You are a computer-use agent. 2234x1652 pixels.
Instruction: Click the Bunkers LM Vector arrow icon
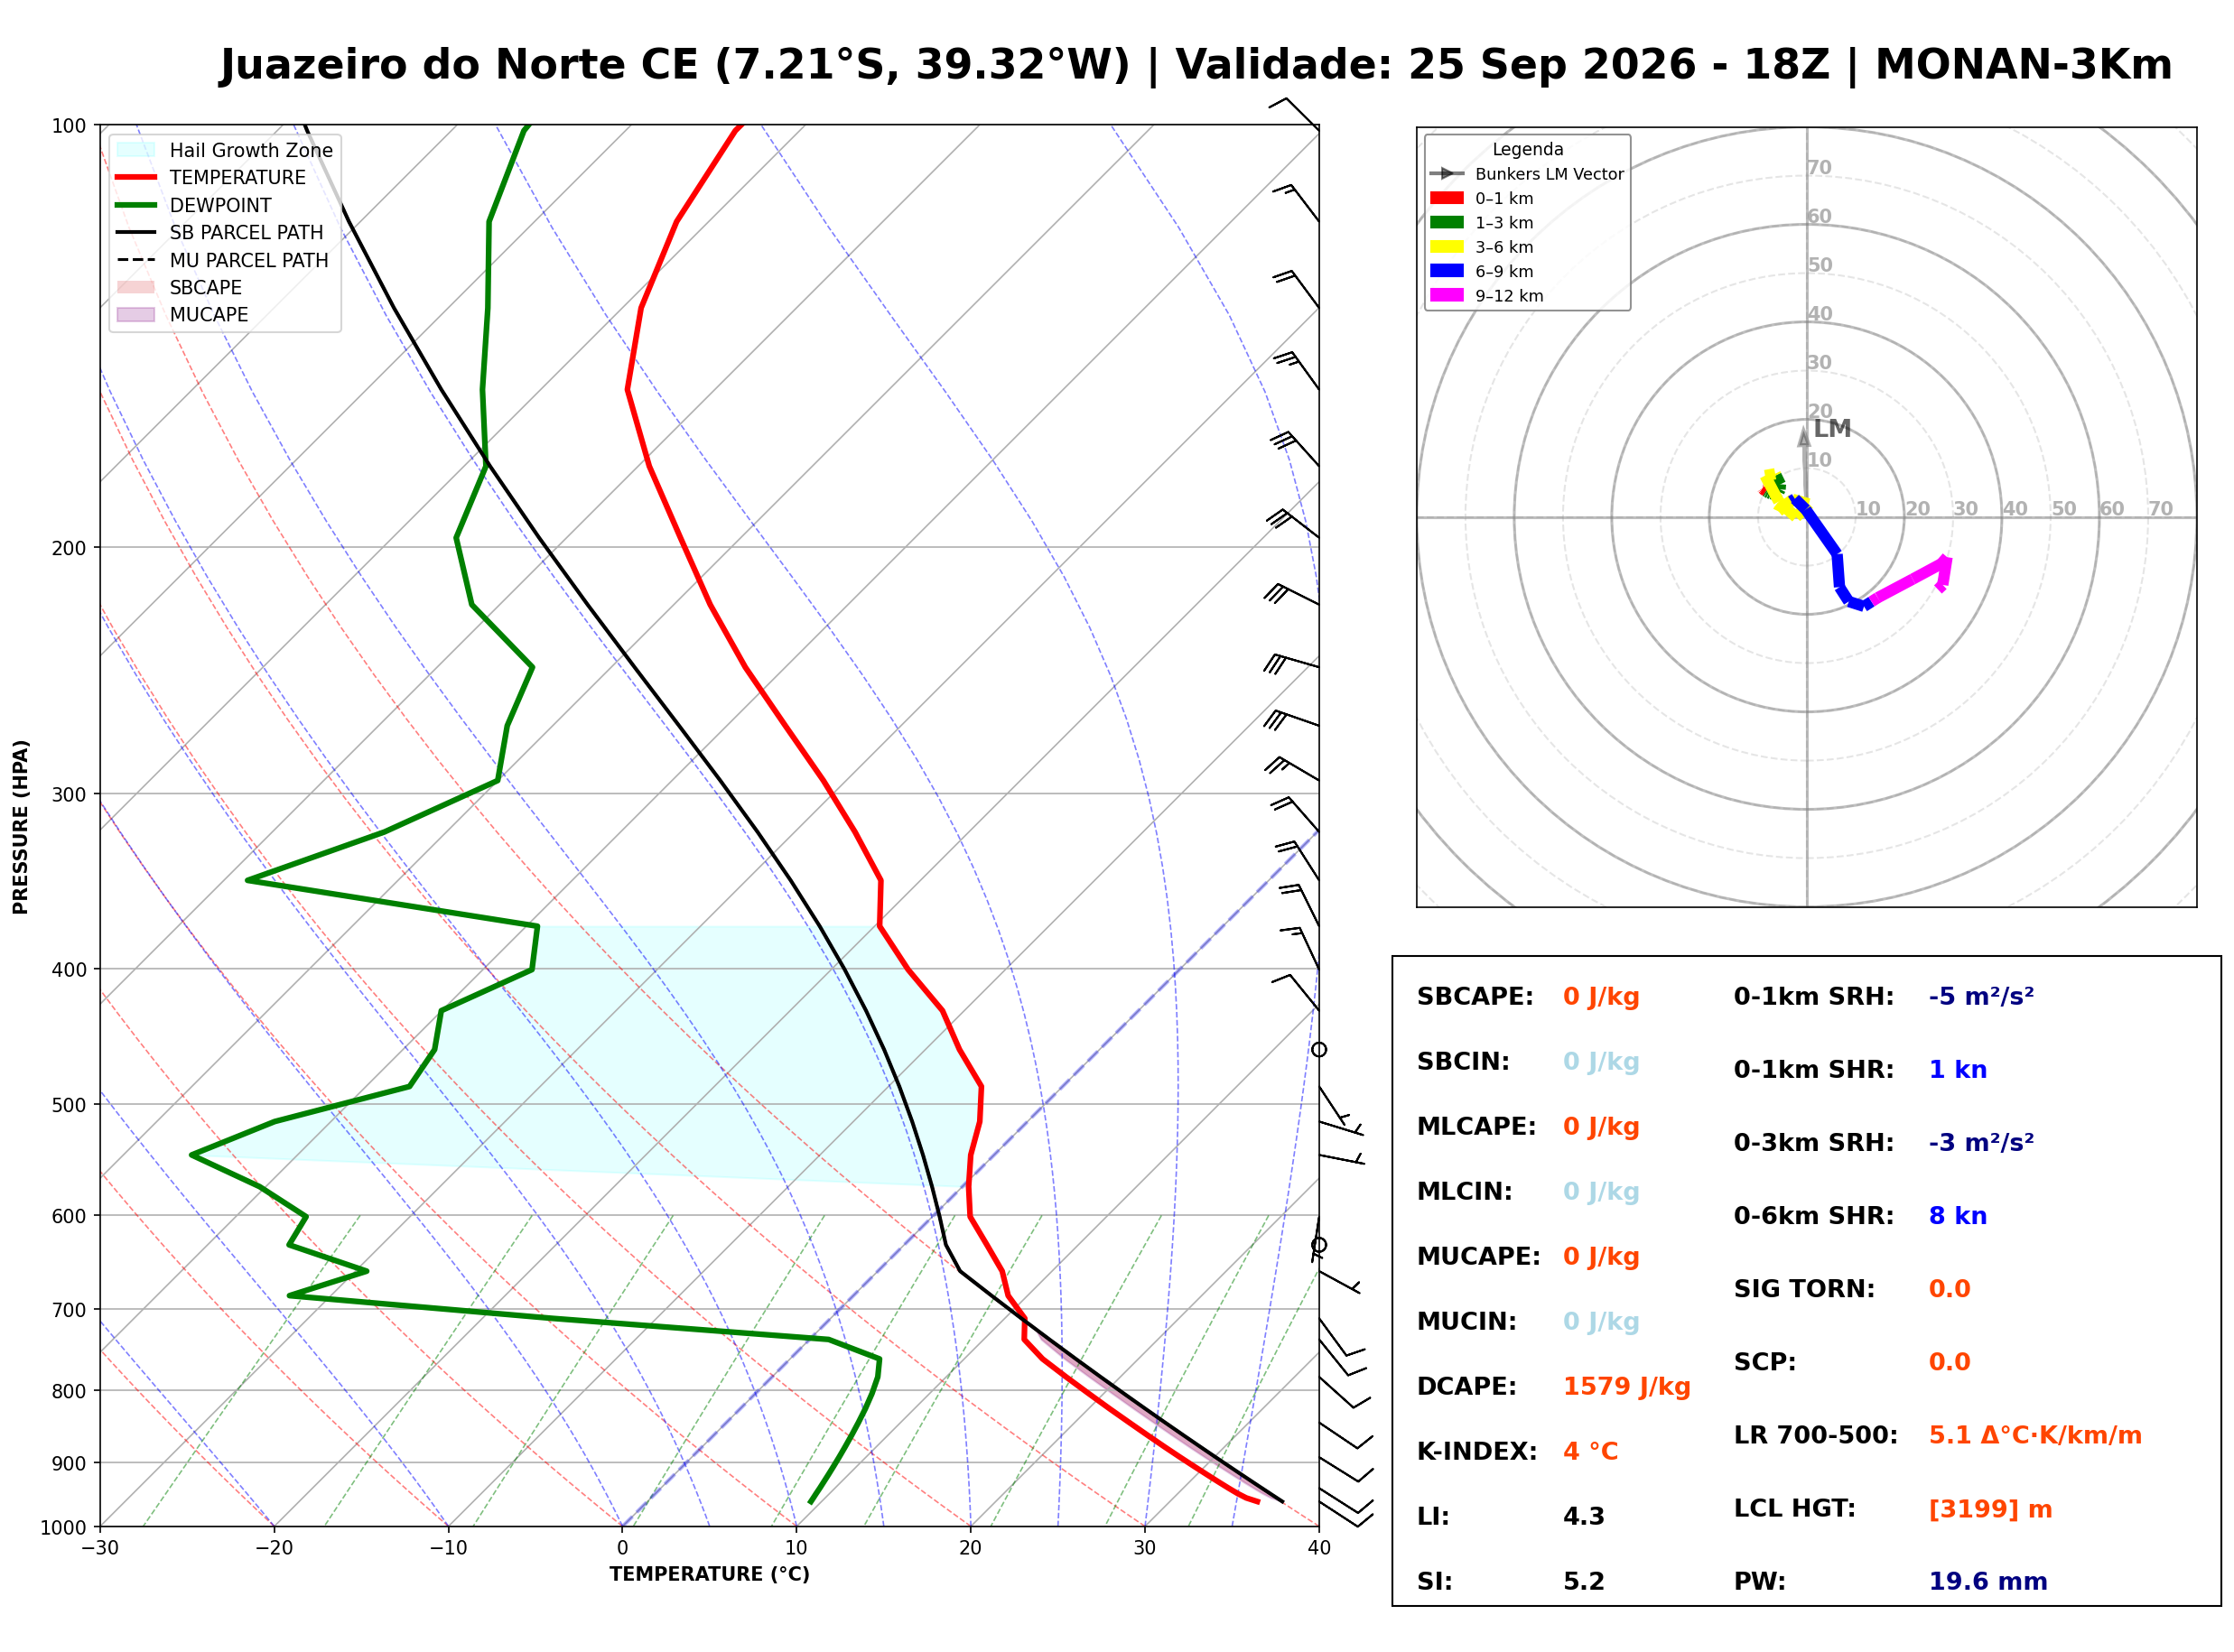tap(1447, 173)
